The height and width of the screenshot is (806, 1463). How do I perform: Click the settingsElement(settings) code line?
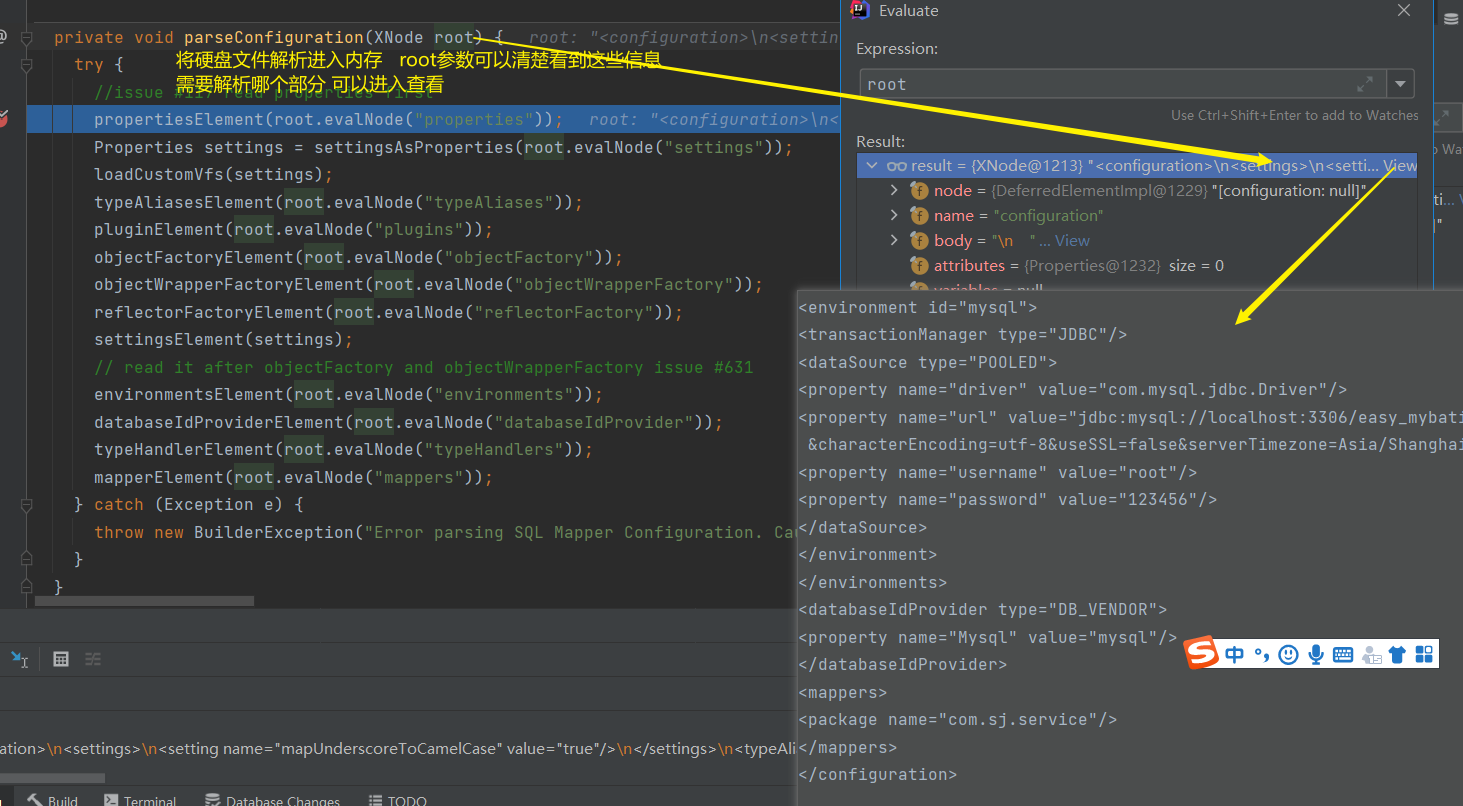(x=224, y=339)
